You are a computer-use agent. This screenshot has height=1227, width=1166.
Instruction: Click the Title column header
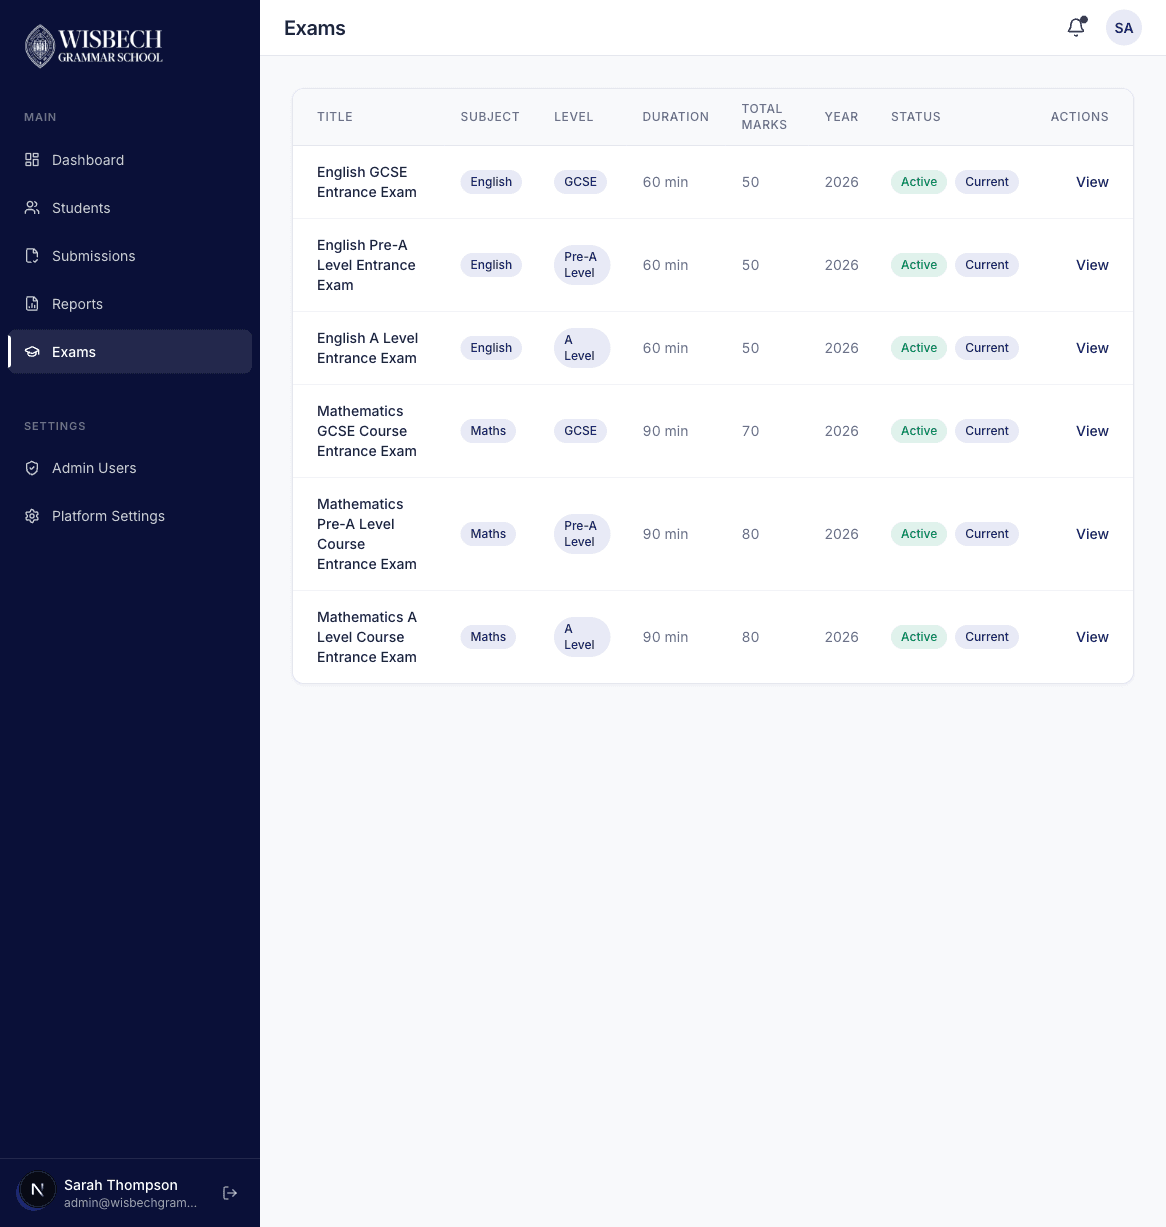[335, 117]
